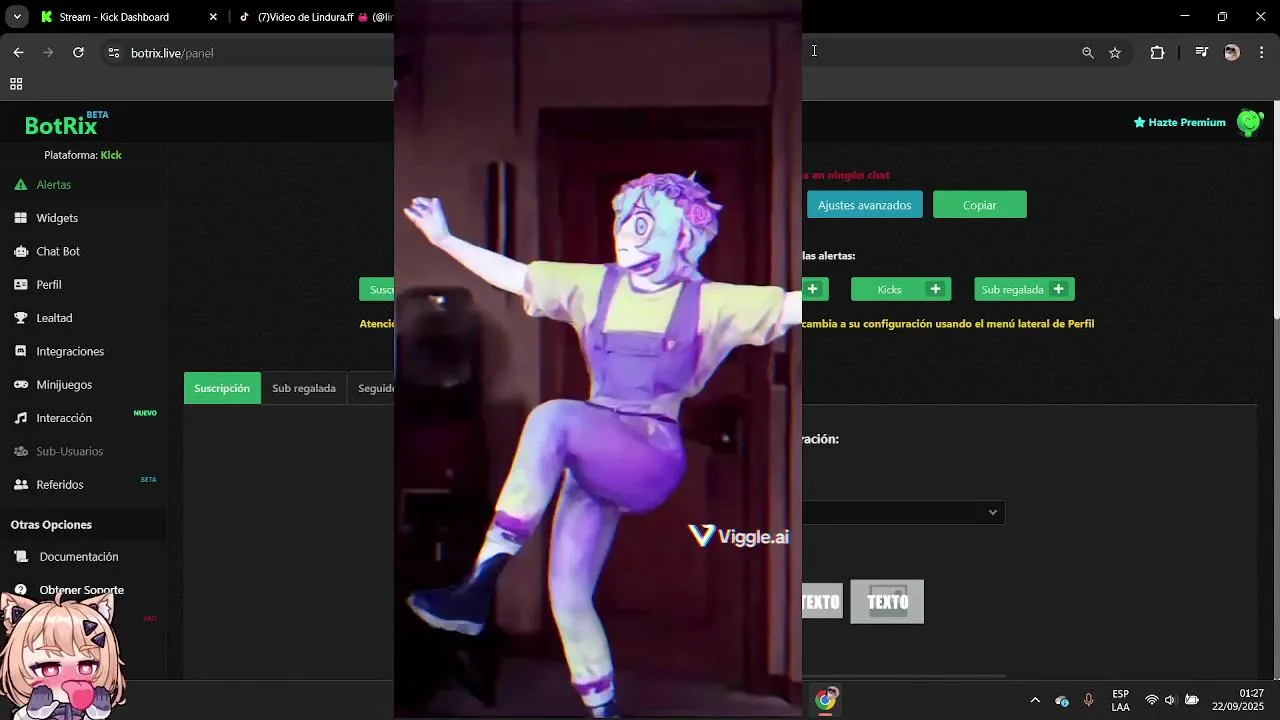Select the Sub regalada tab
1280x720 pixels.
(x=304, y=388)
